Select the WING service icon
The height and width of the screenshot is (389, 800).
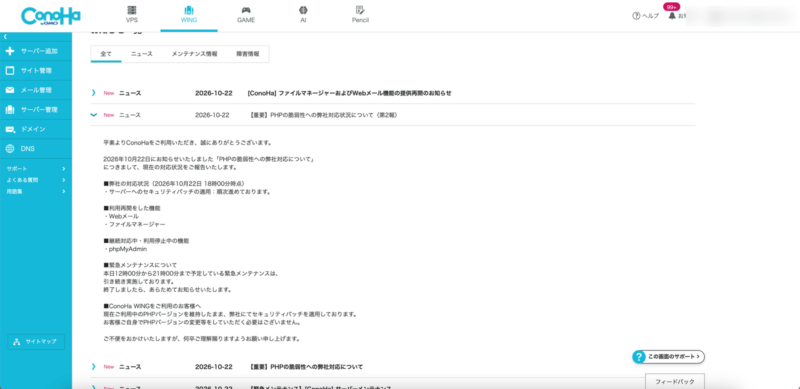tap(189, 10)
